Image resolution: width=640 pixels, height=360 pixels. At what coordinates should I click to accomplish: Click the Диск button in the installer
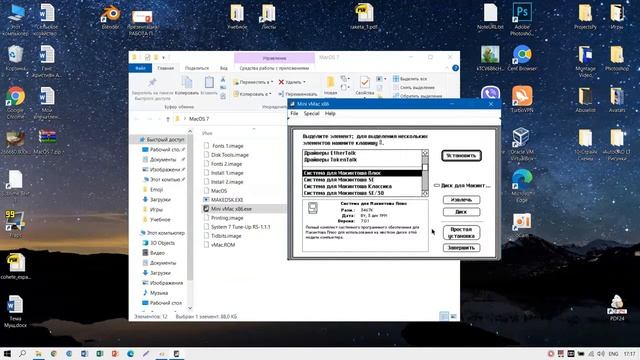pos(461,212)
